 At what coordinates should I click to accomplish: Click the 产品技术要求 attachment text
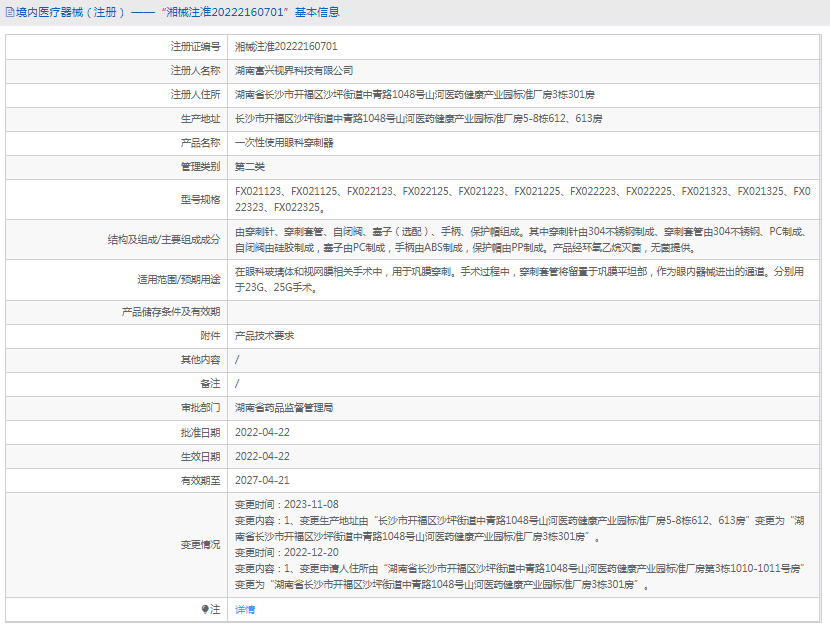click(x=265, y=336)
